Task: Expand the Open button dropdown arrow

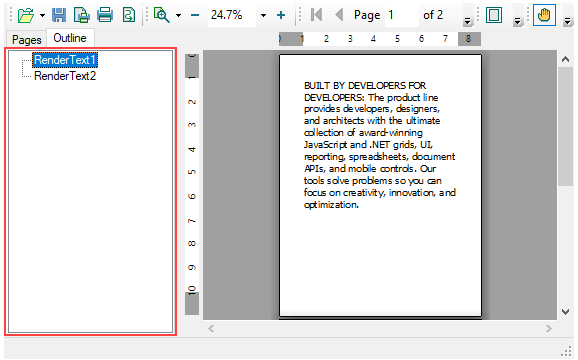Action: tap(42, 15)
